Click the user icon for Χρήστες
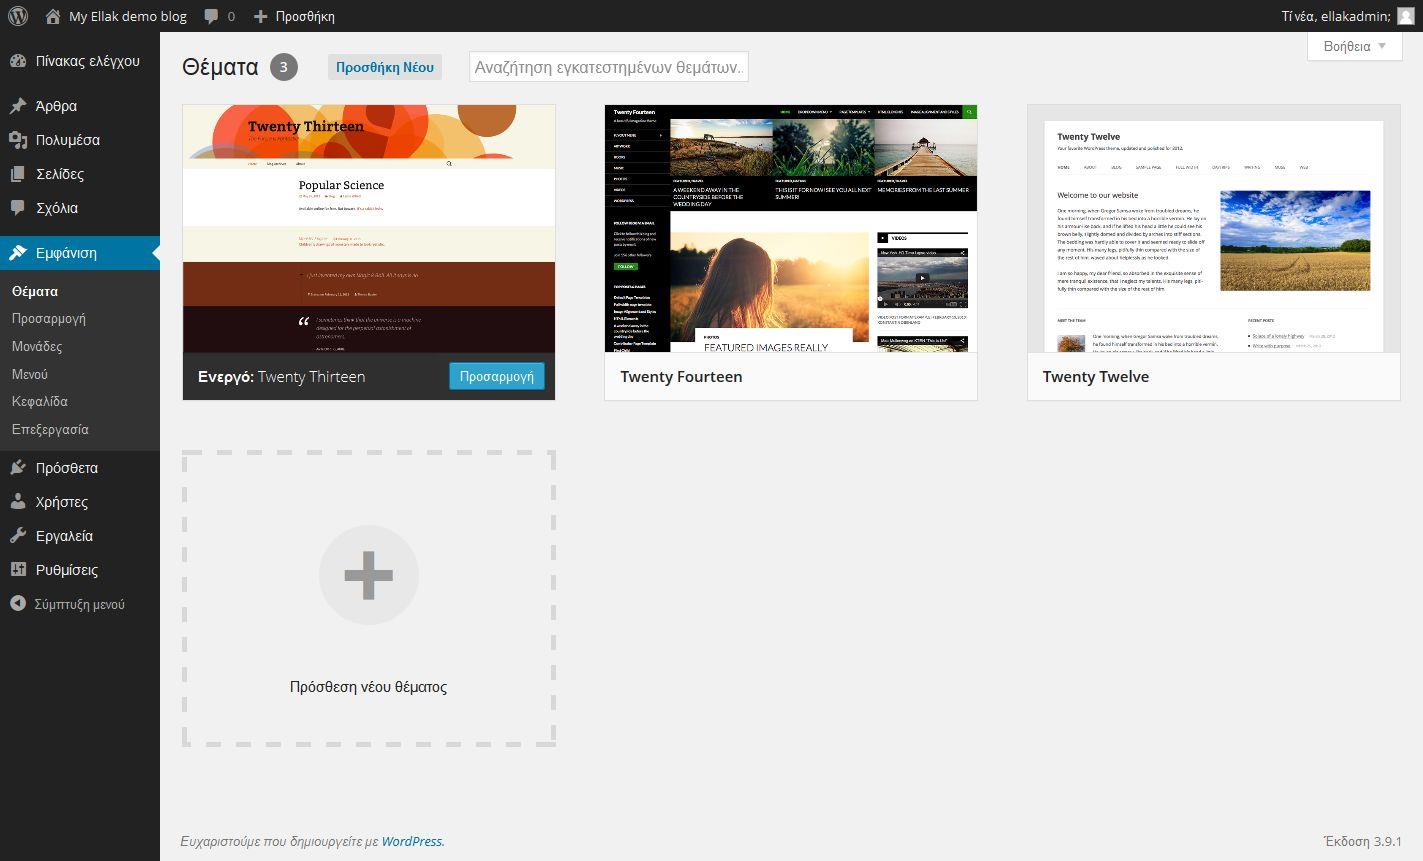Screen dimensions: 1423x861 (x=18, y=502)
